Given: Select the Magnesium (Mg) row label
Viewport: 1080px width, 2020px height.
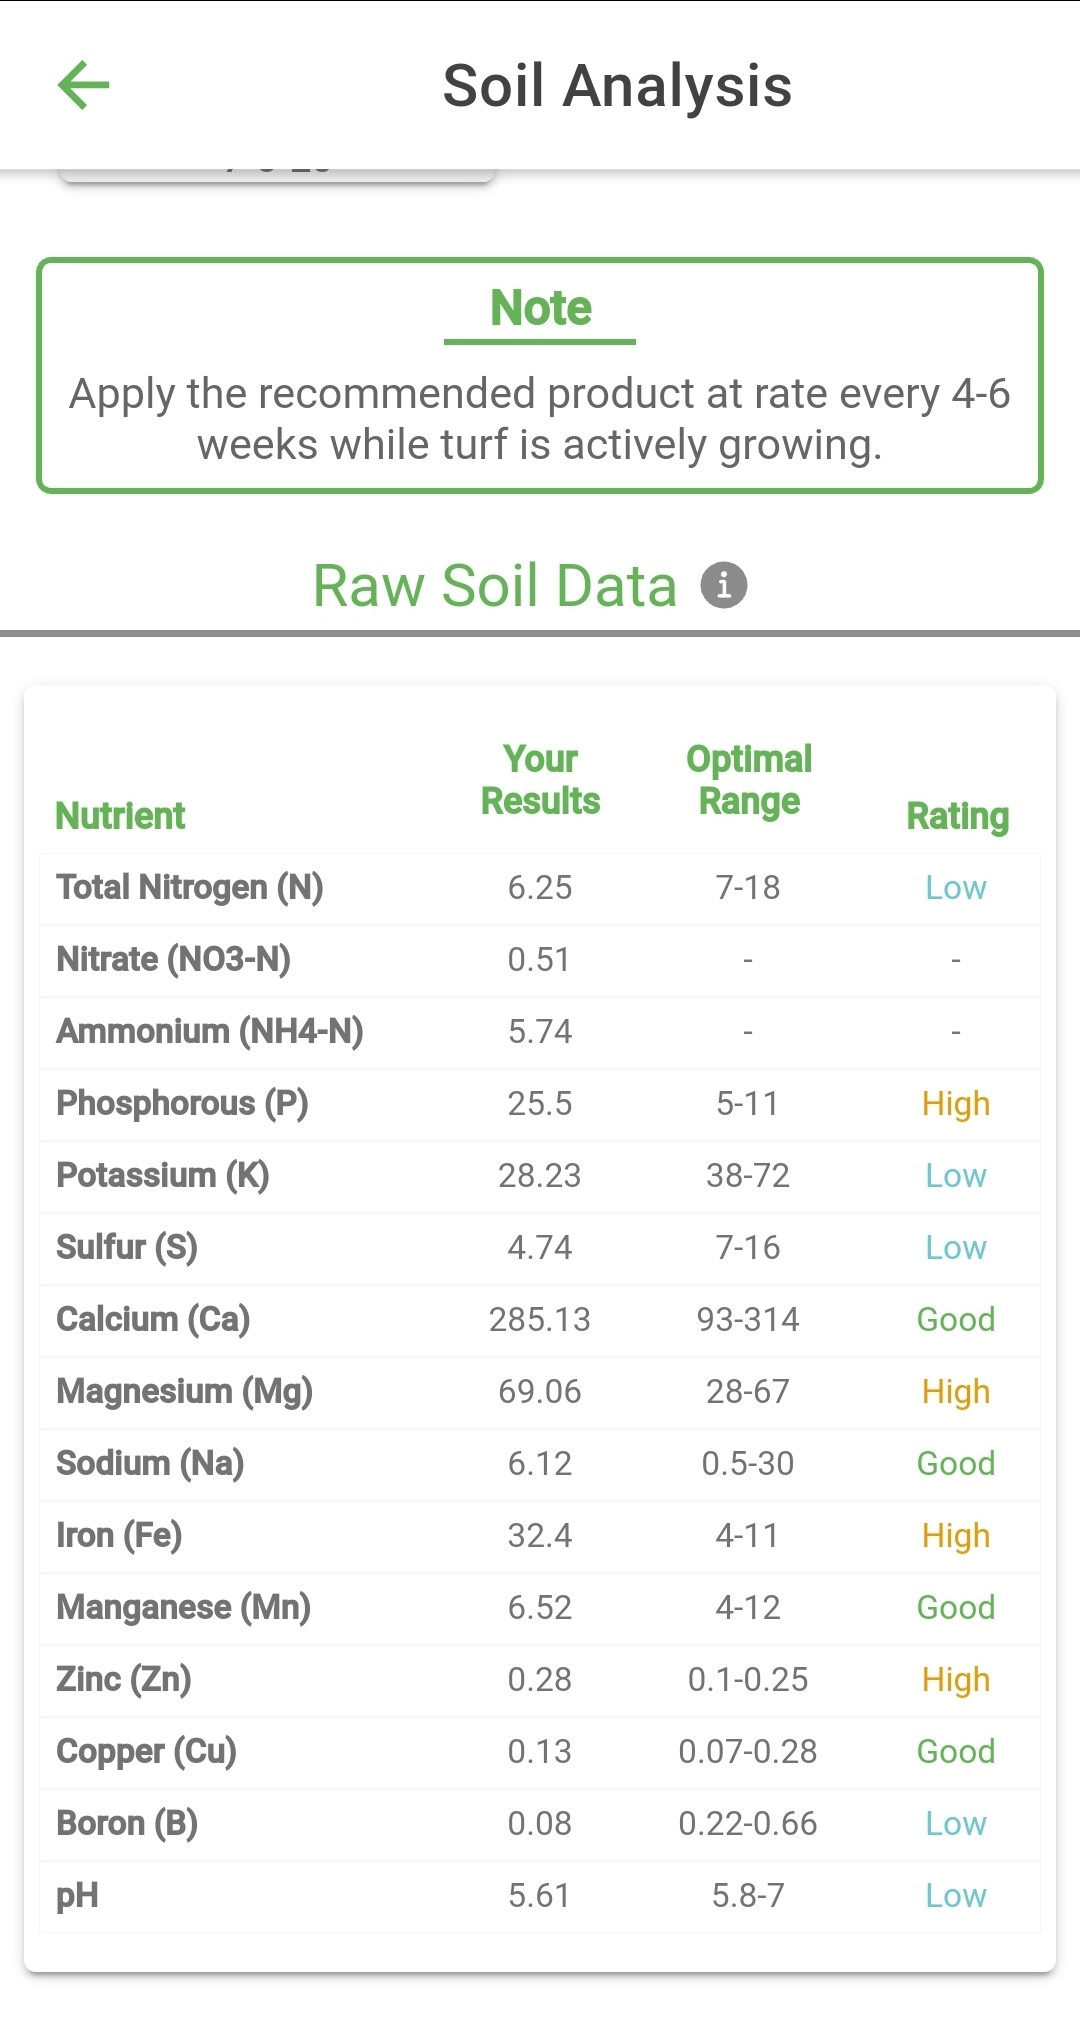Looking at the screenshot, I should coord(185,1391).
